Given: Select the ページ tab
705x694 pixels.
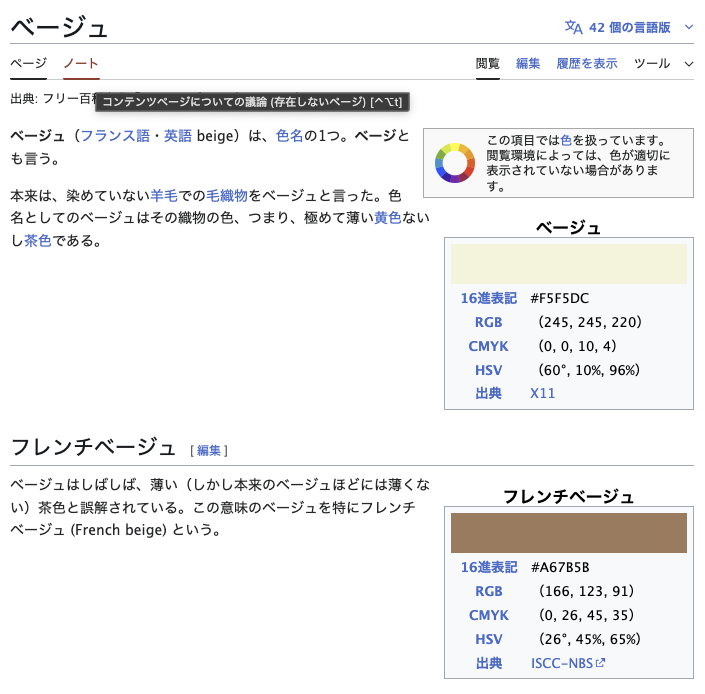Looking at the screenshot, I should (28, 63).
